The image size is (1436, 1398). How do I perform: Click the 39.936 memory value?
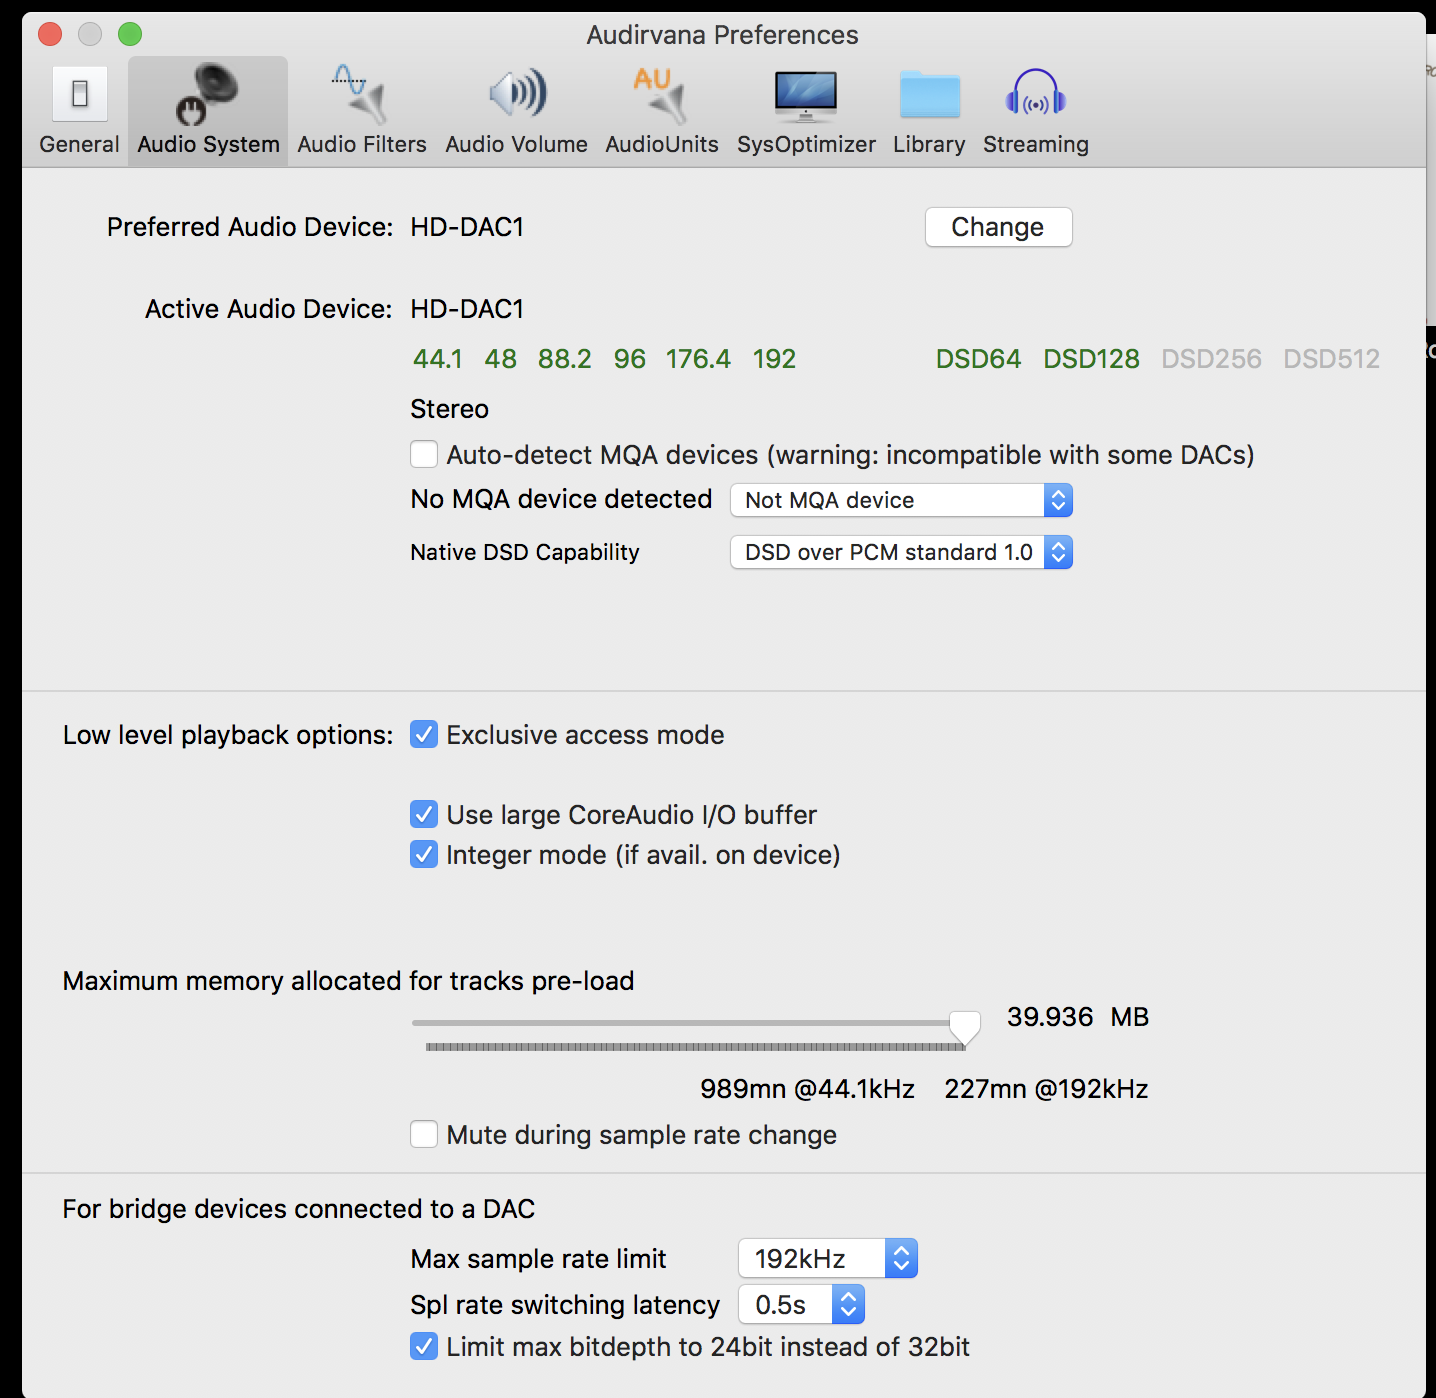tap(1050, 1017)
